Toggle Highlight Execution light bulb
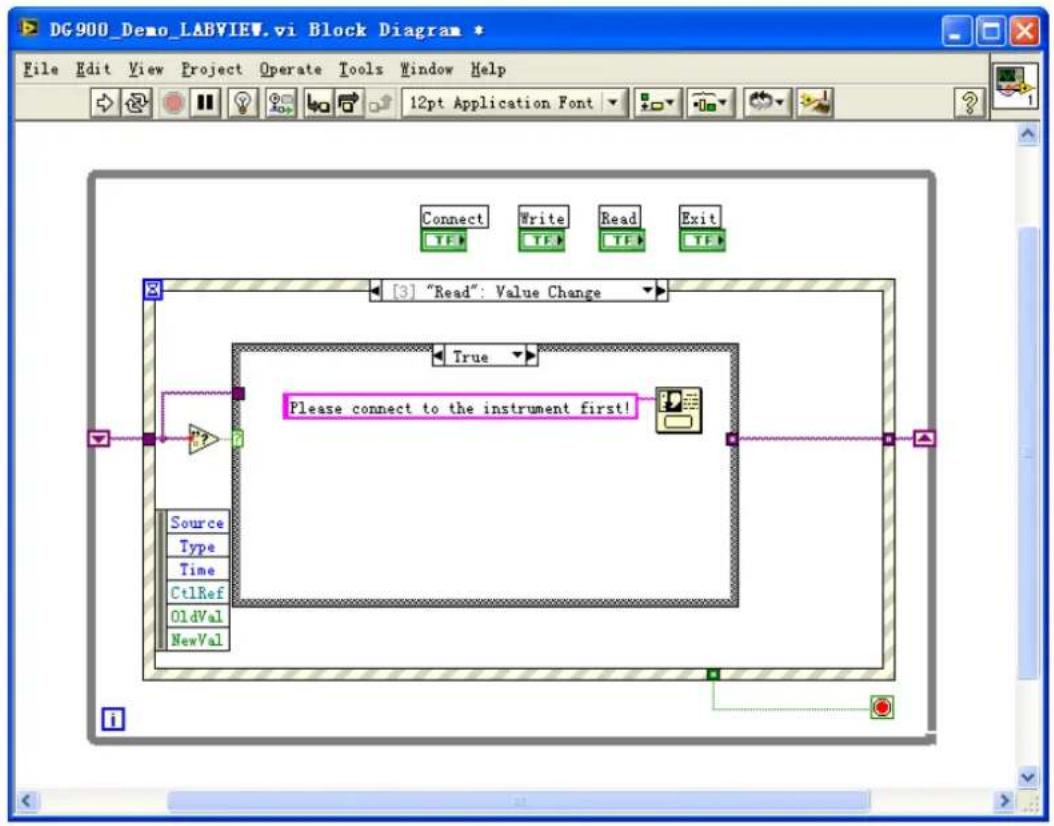The width and height of the screenshot is (1054, 826). tap(243, 103)
